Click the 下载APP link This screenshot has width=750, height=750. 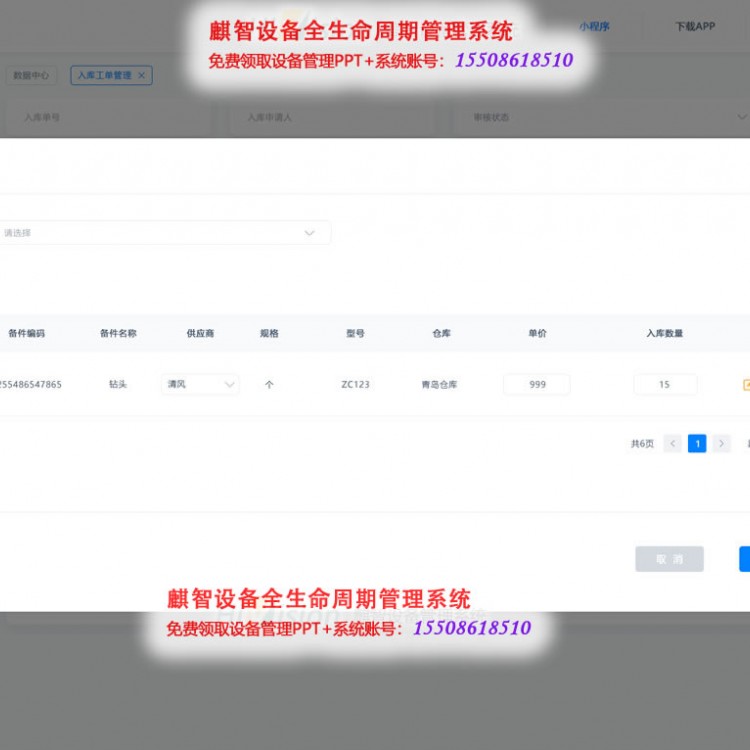(695, 27)
